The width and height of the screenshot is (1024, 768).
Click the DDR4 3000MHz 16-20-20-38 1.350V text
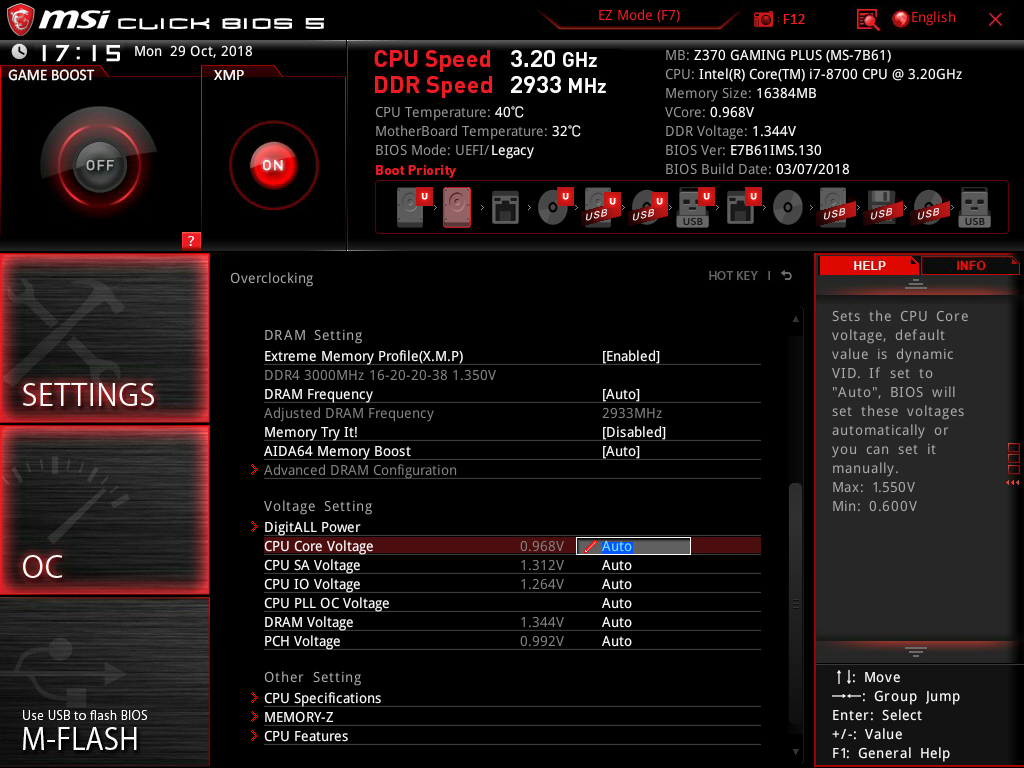coord(379,375)
